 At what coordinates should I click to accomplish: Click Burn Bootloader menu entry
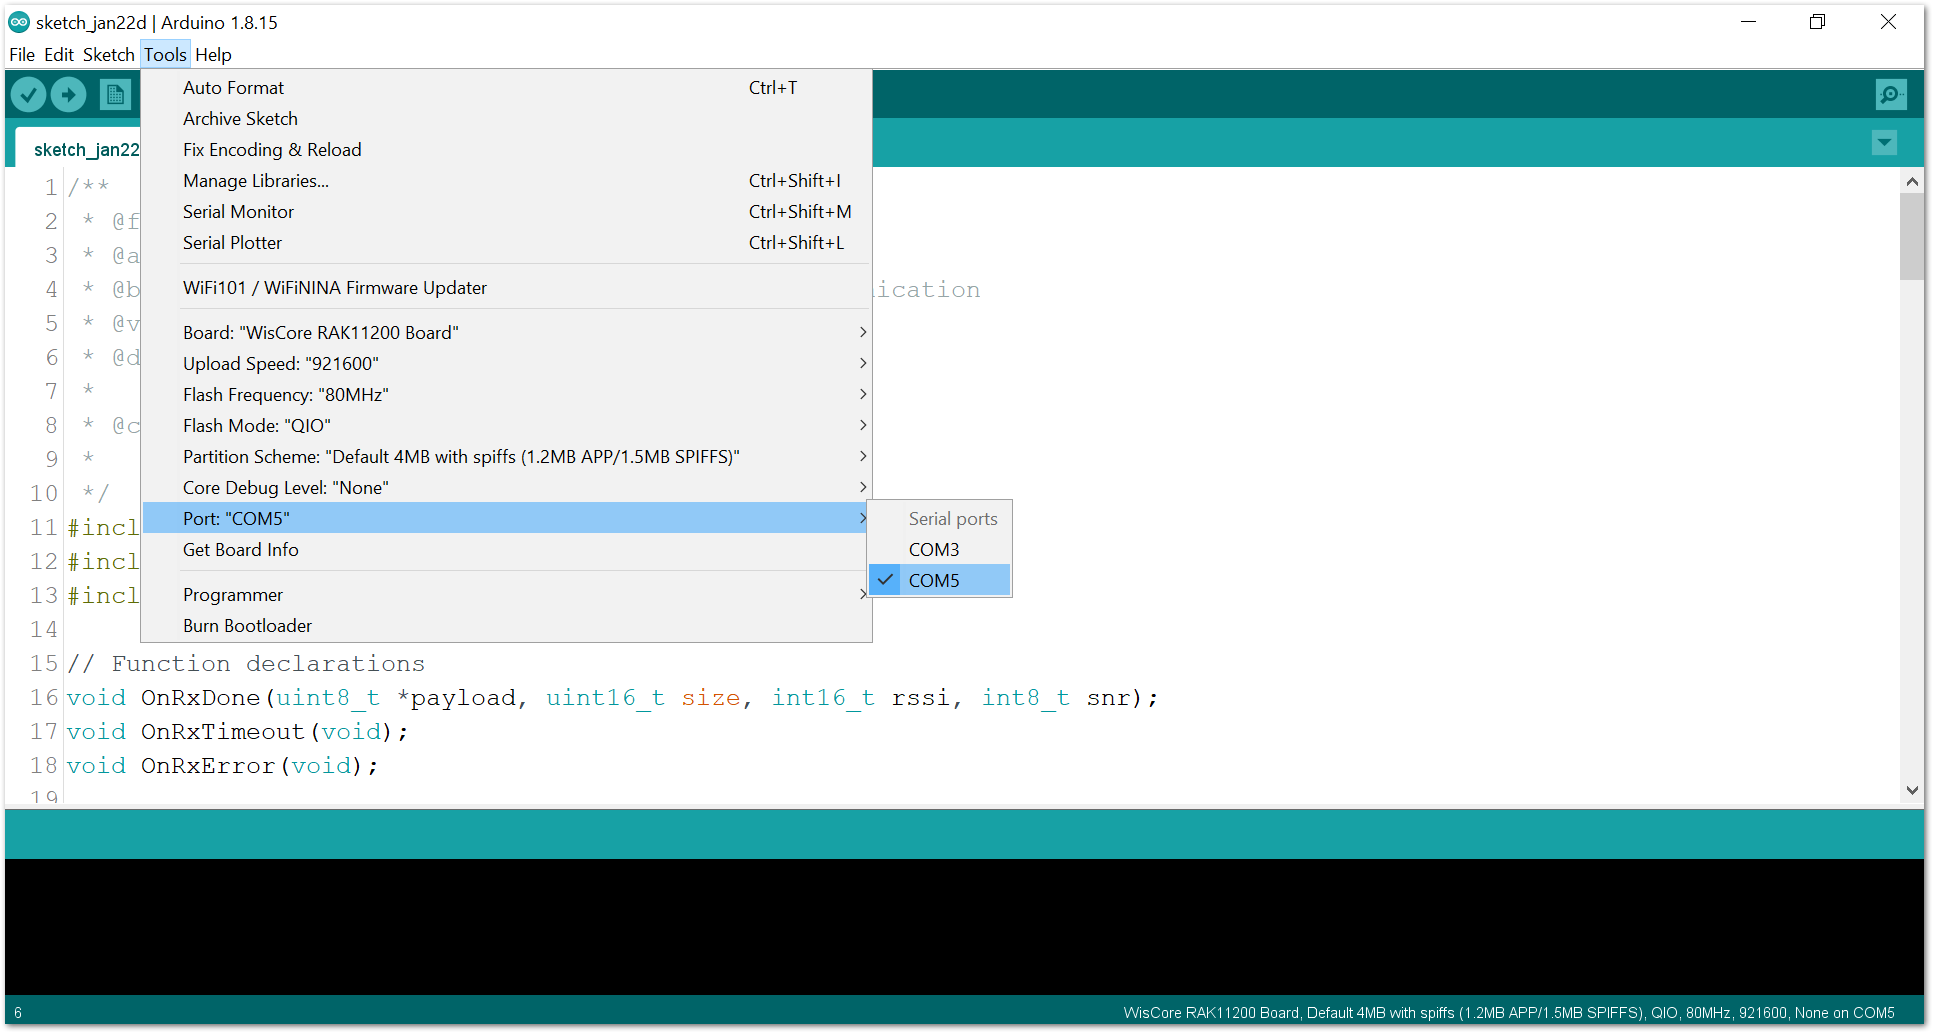tap(248, 626)
